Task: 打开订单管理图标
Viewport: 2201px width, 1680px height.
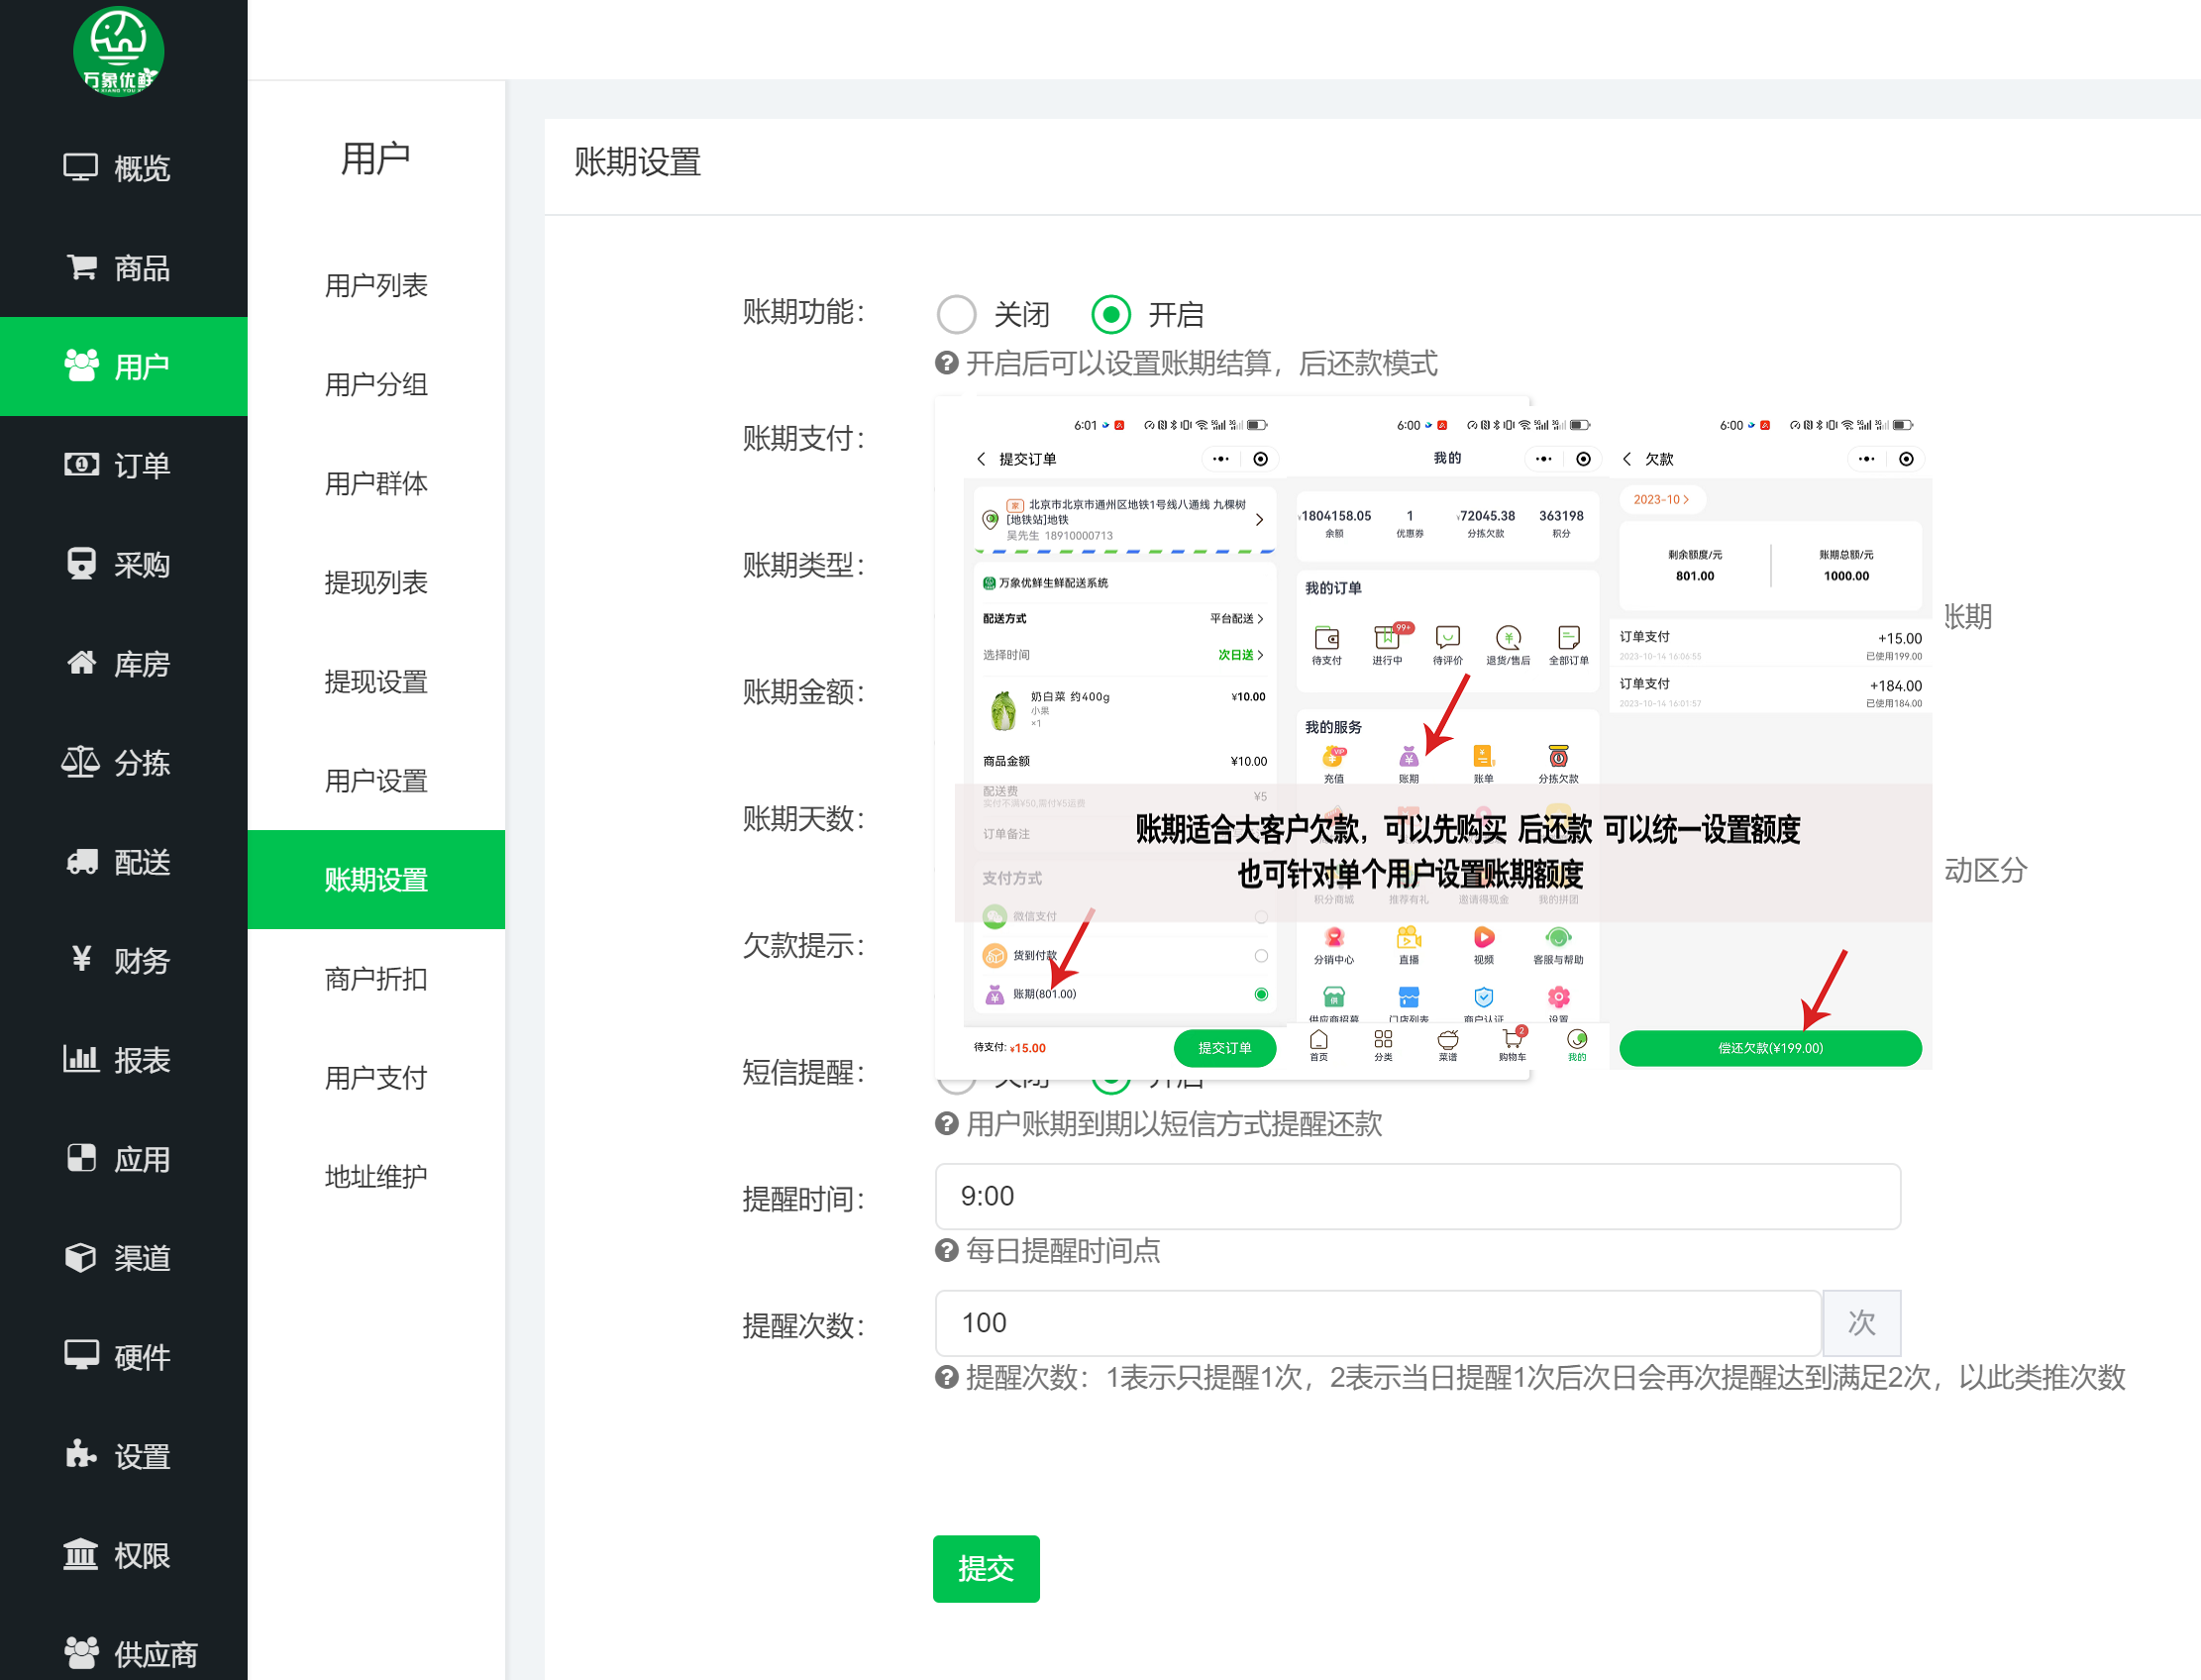Action: pyautogui.click(x=122, y=465)
